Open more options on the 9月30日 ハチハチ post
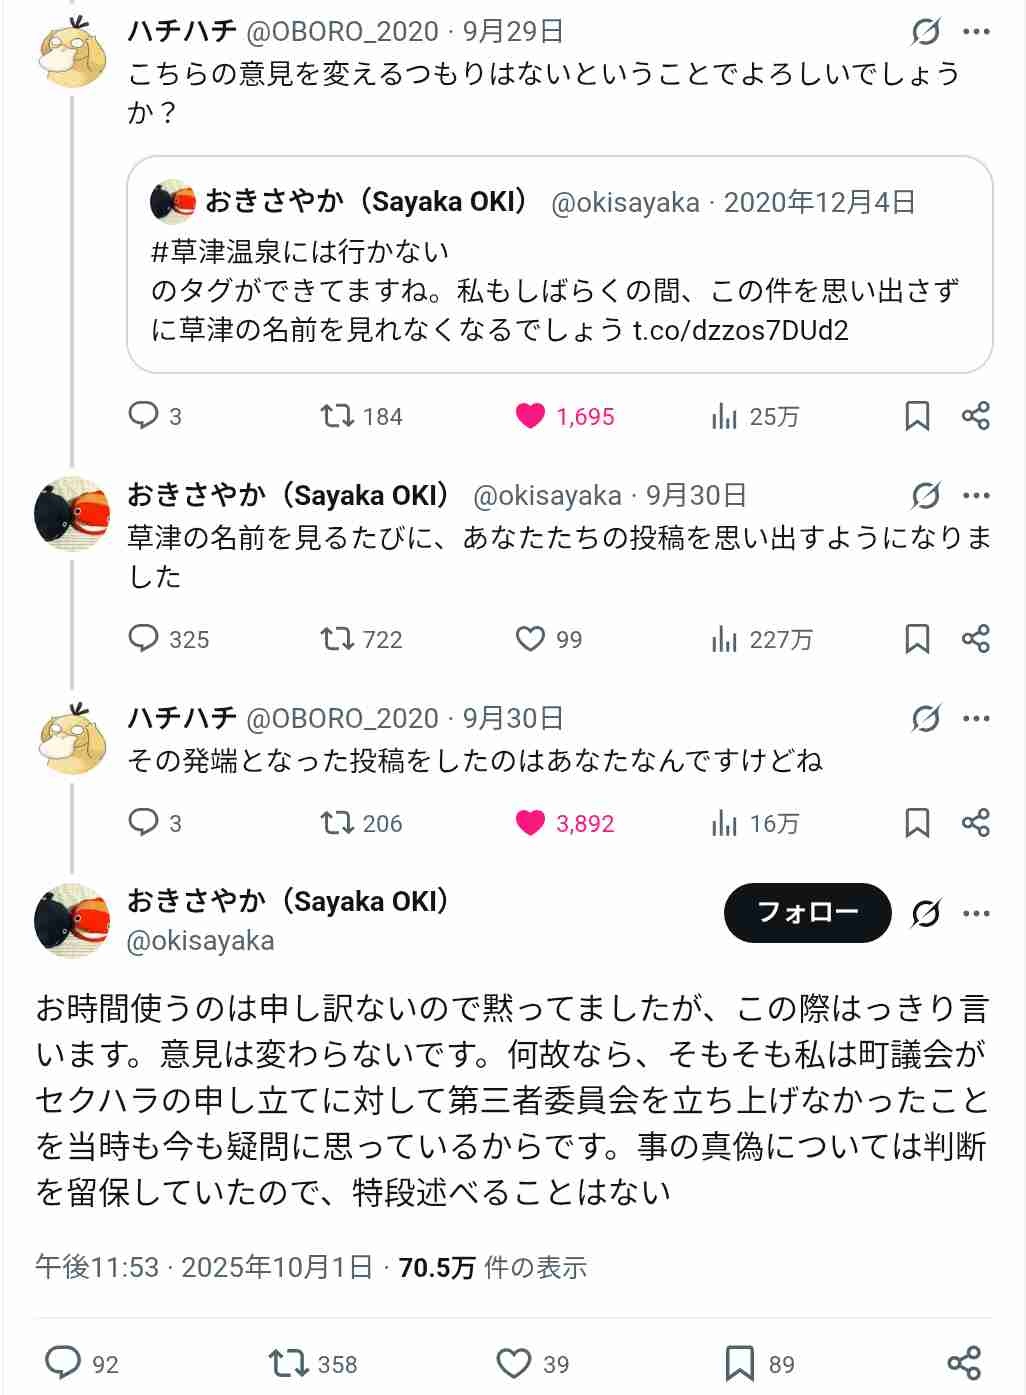This screenshot has width=1026, height=1395. click(x=976, y=718)
